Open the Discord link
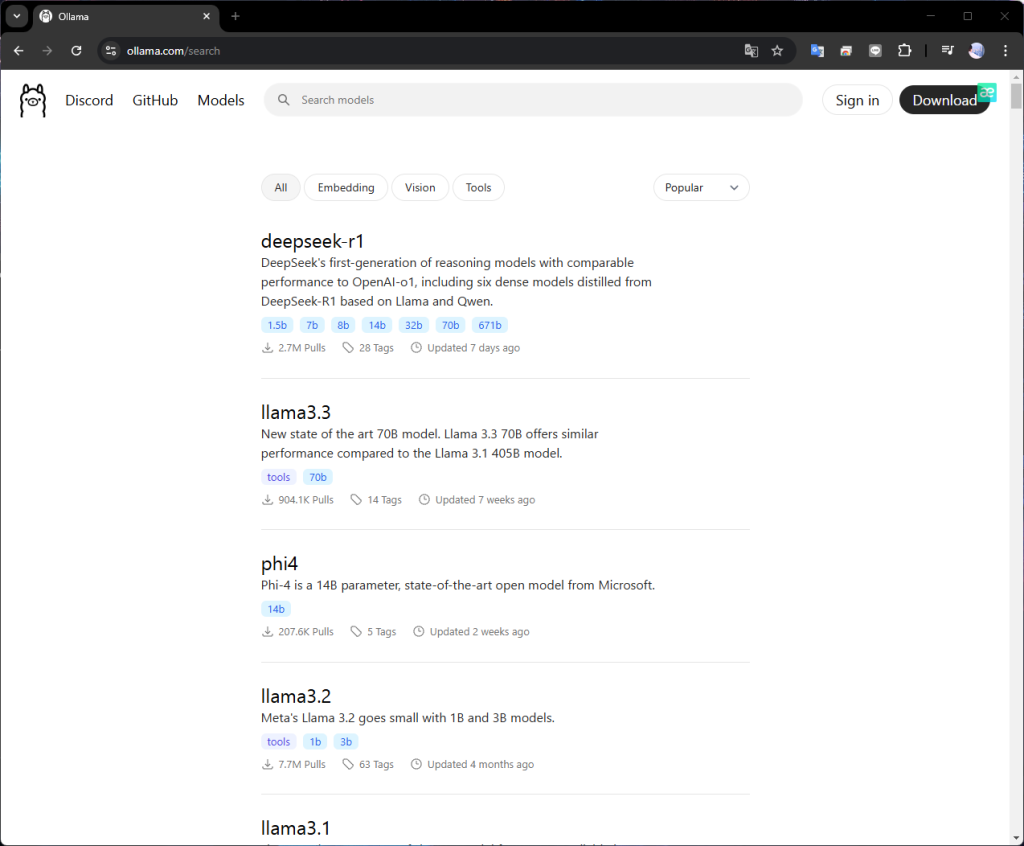This screenshot has height=846, width=1024. tap(89, 101)
